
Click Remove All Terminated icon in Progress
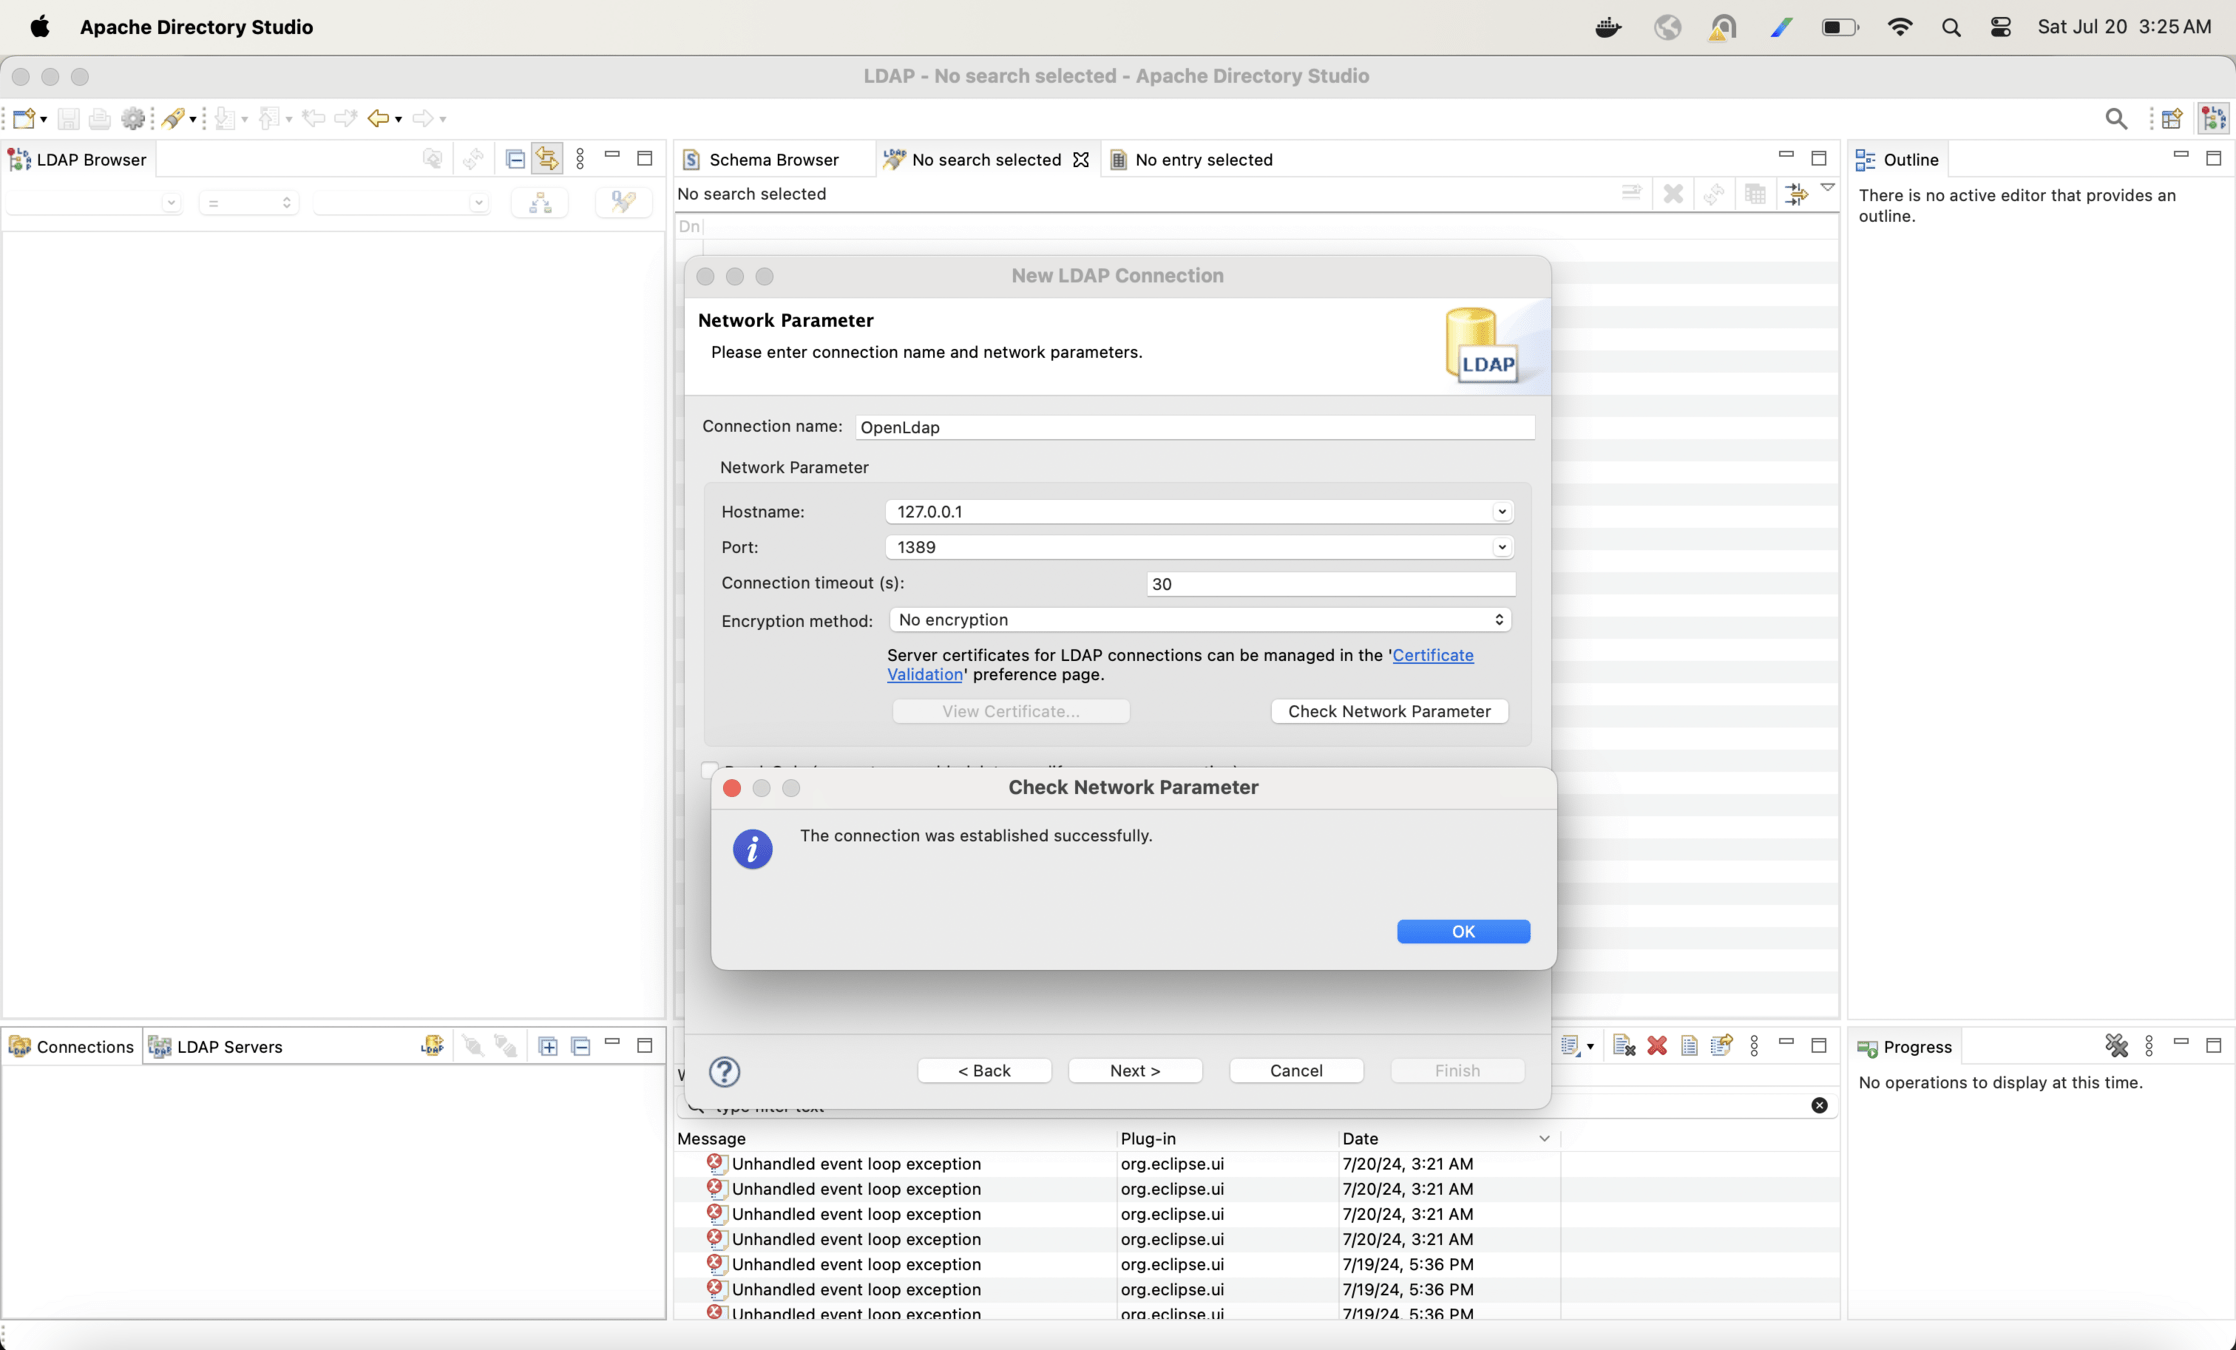point(2116,1046)
